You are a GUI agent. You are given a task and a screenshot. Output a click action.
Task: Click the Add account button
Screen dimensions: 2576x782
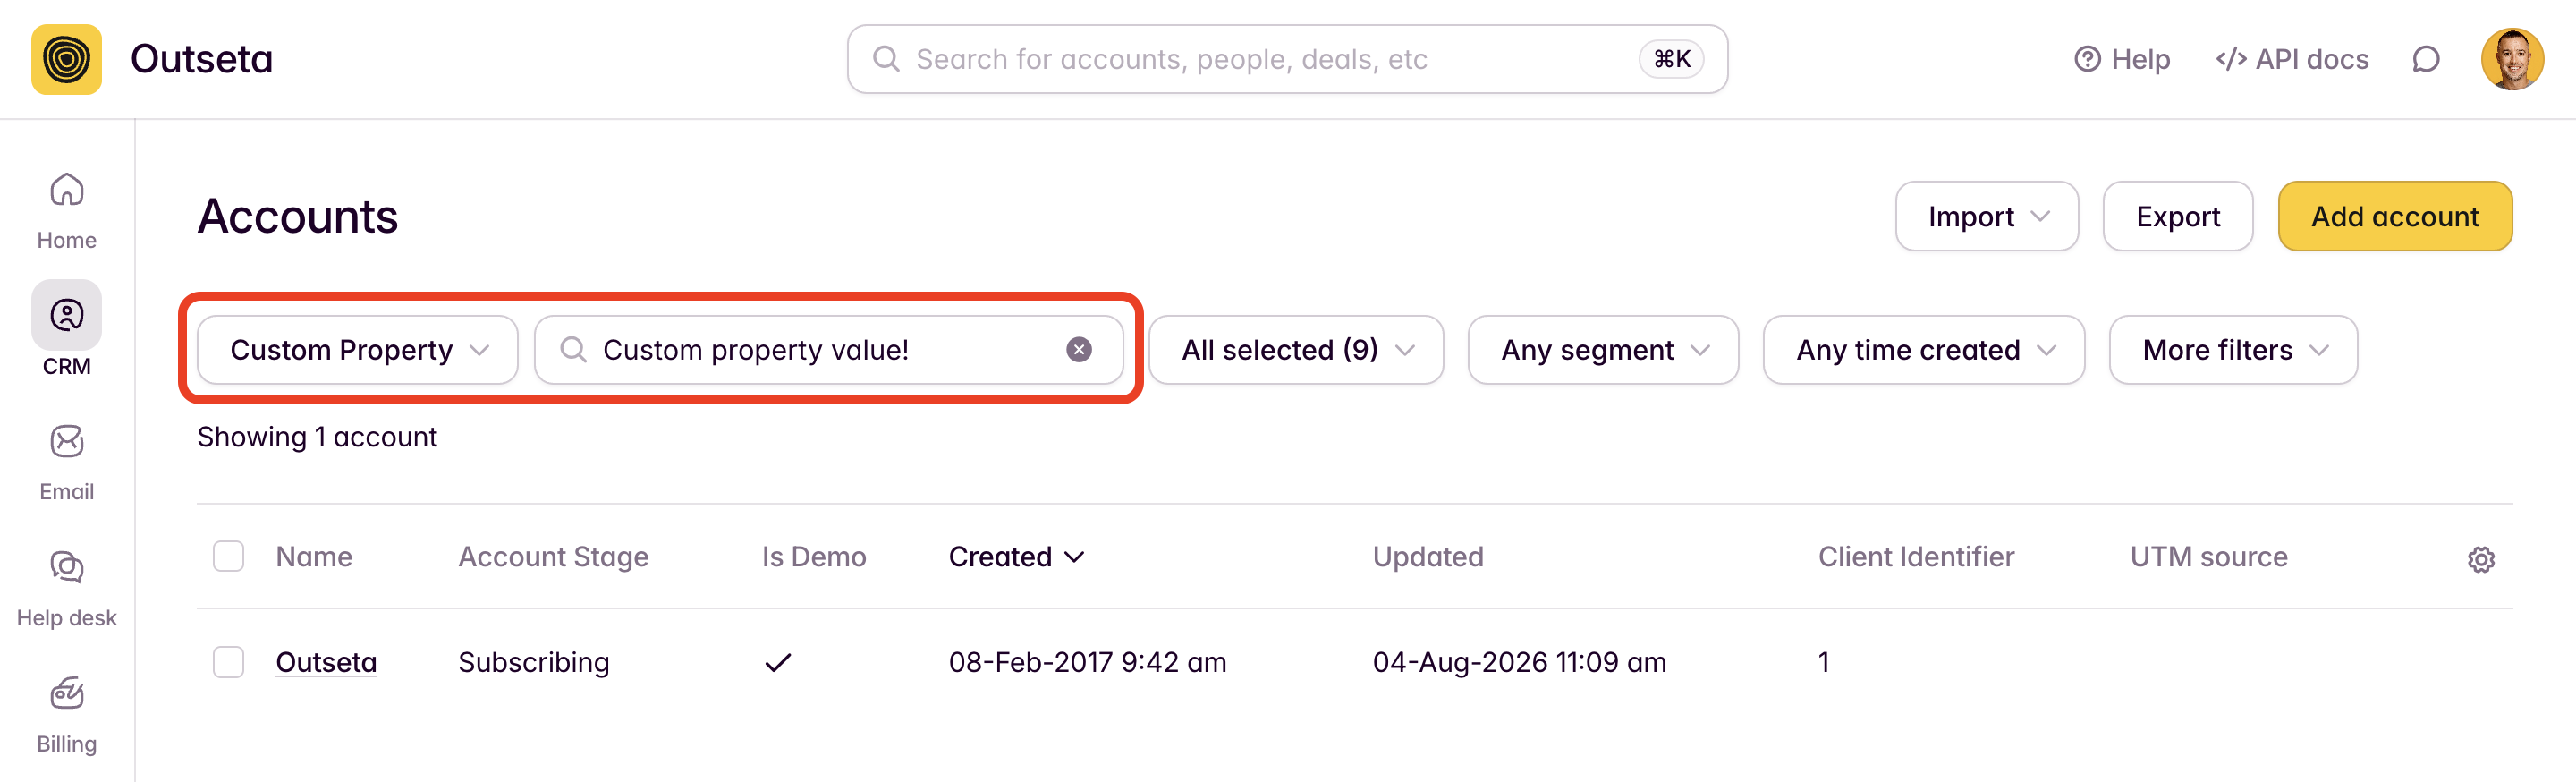tap(2394, 216)
